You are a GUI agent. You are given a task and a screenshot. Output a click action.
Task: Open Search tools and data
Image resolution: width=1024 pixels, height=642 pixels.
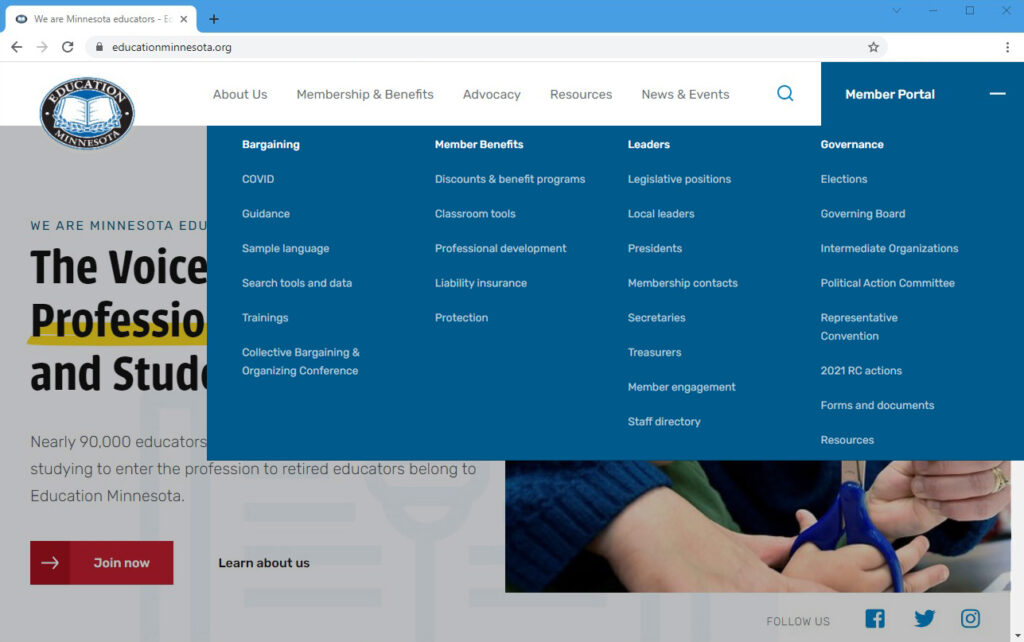296,283
